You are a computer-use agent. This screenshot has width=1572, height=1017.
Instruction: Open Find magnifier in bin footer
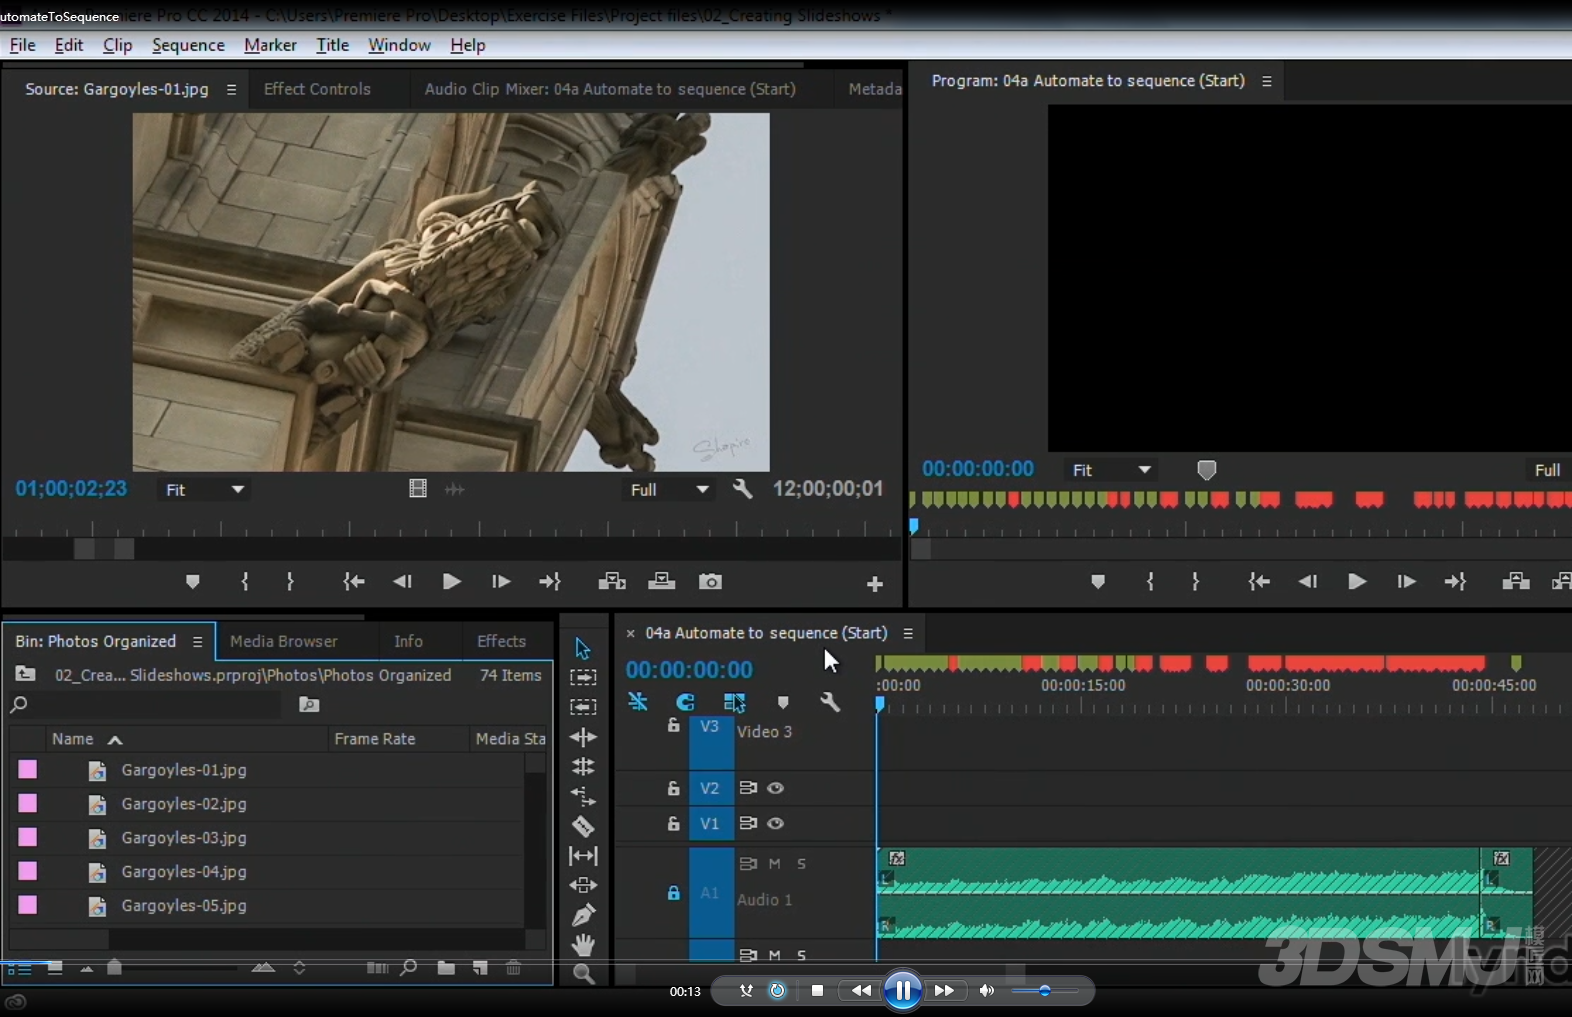(409, 968)
